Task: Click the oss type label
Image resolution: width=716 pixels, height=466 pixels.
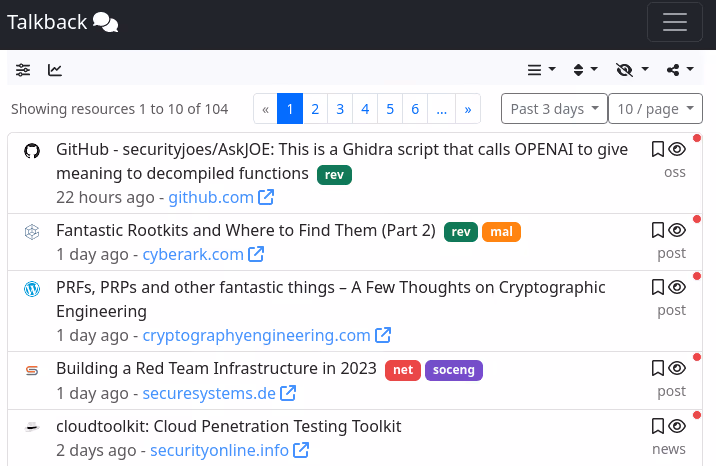Action: [x=675, y=172]
